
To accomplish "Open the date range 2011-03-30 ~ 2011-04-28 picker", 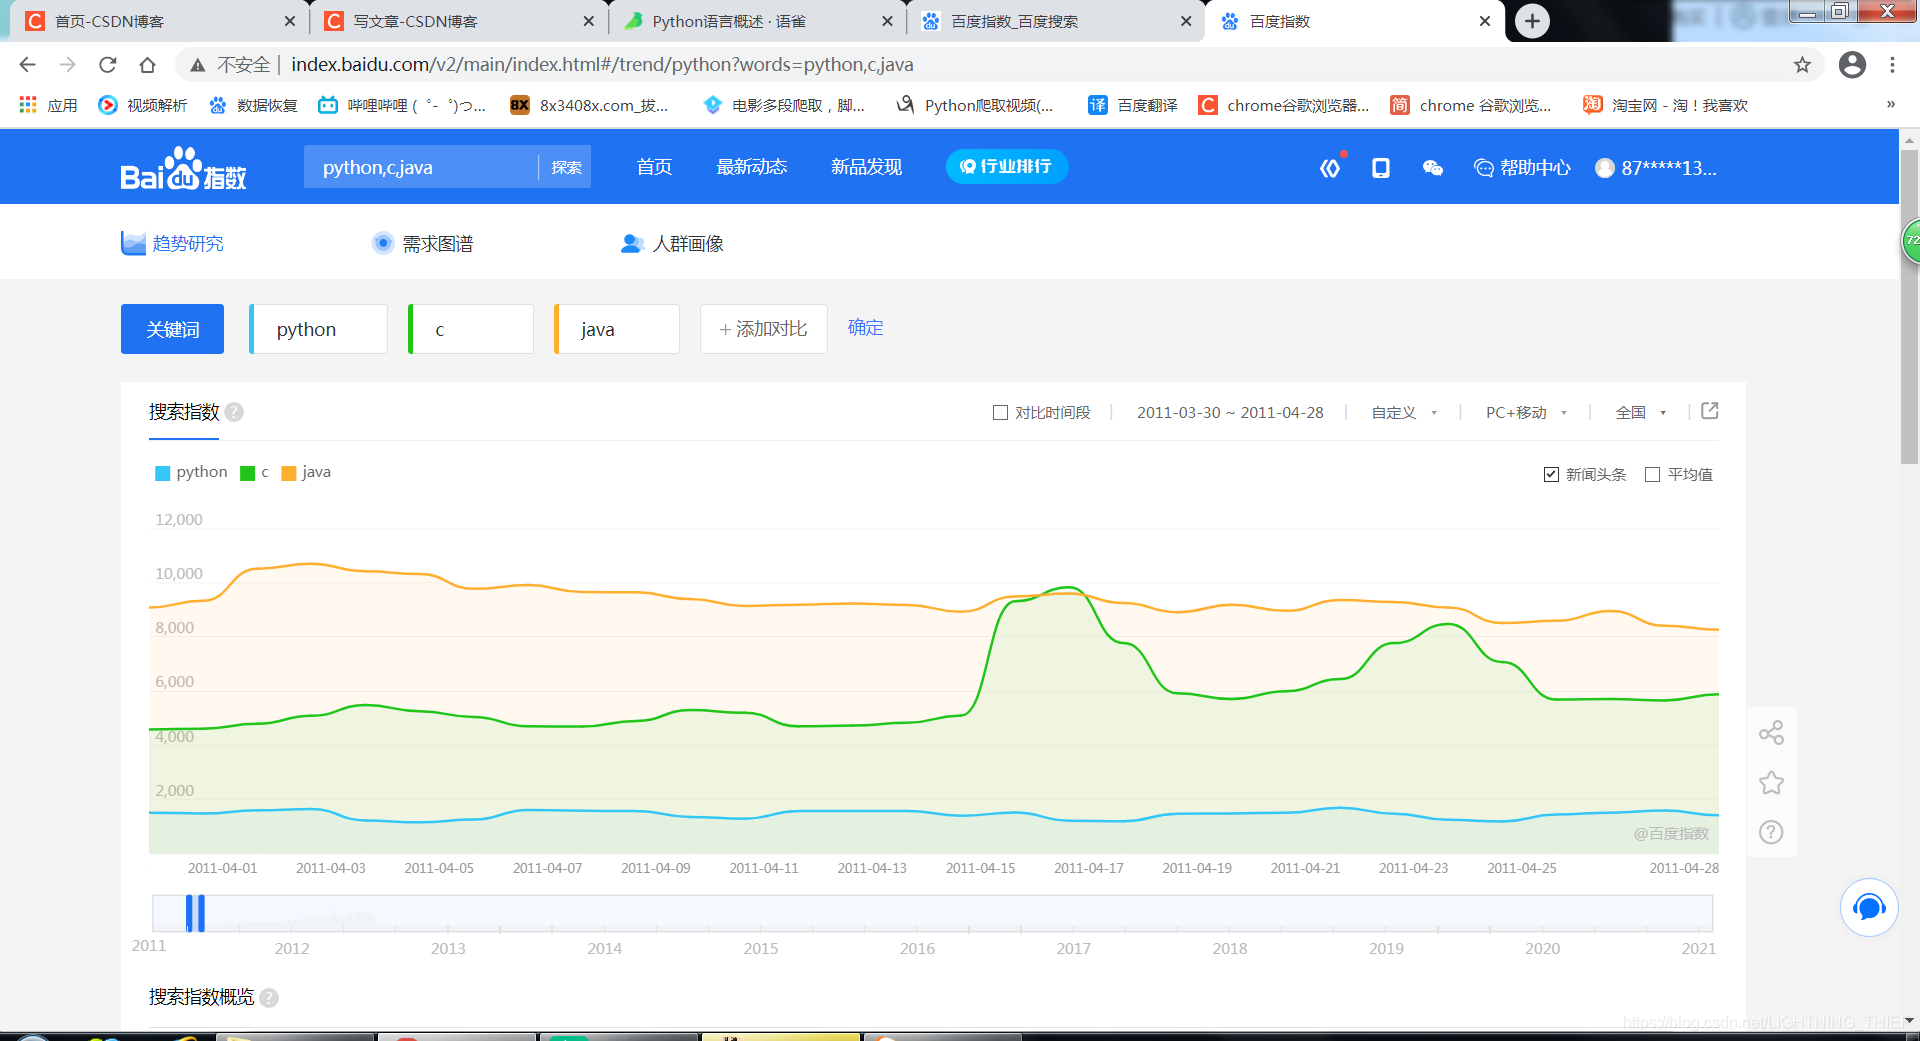I will coord(1230,413).
